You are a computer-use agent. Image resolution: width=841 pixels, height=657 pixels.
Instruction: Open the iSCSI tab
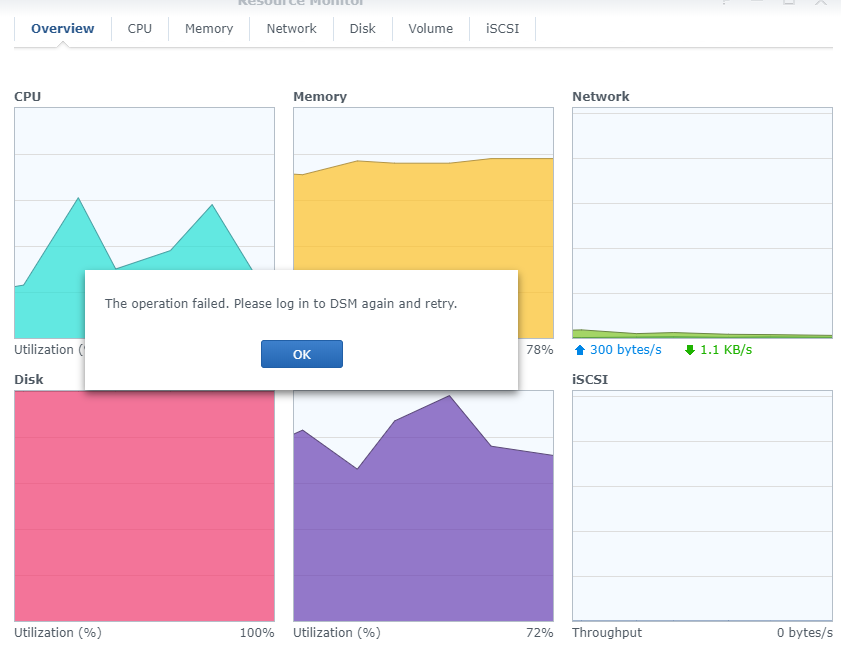502,29
